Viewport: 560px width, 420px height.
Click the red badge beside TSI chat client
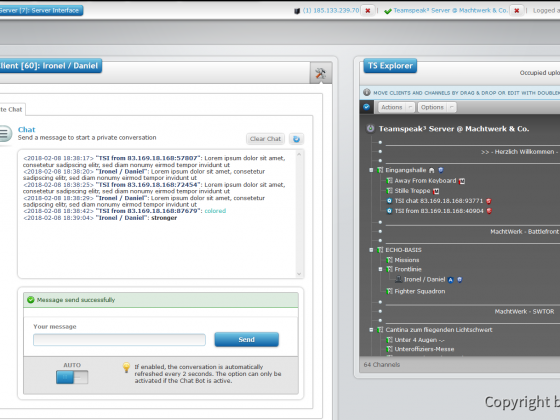point(489,201)
